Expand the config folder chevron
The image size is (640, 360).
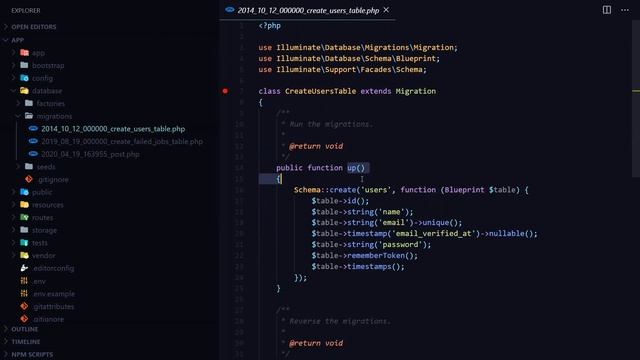click(x=13, y=78)
